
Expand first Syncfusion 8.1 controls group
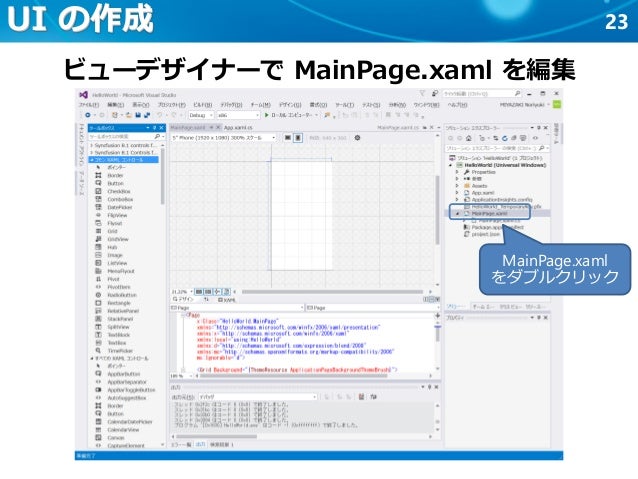tap(92, 145)
